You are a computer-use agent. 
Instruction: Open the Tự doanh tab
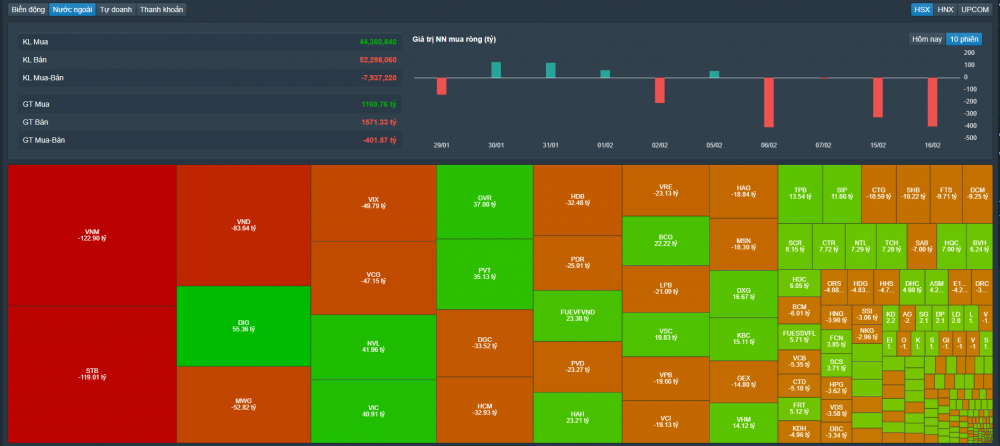click(x=116, y=10)
